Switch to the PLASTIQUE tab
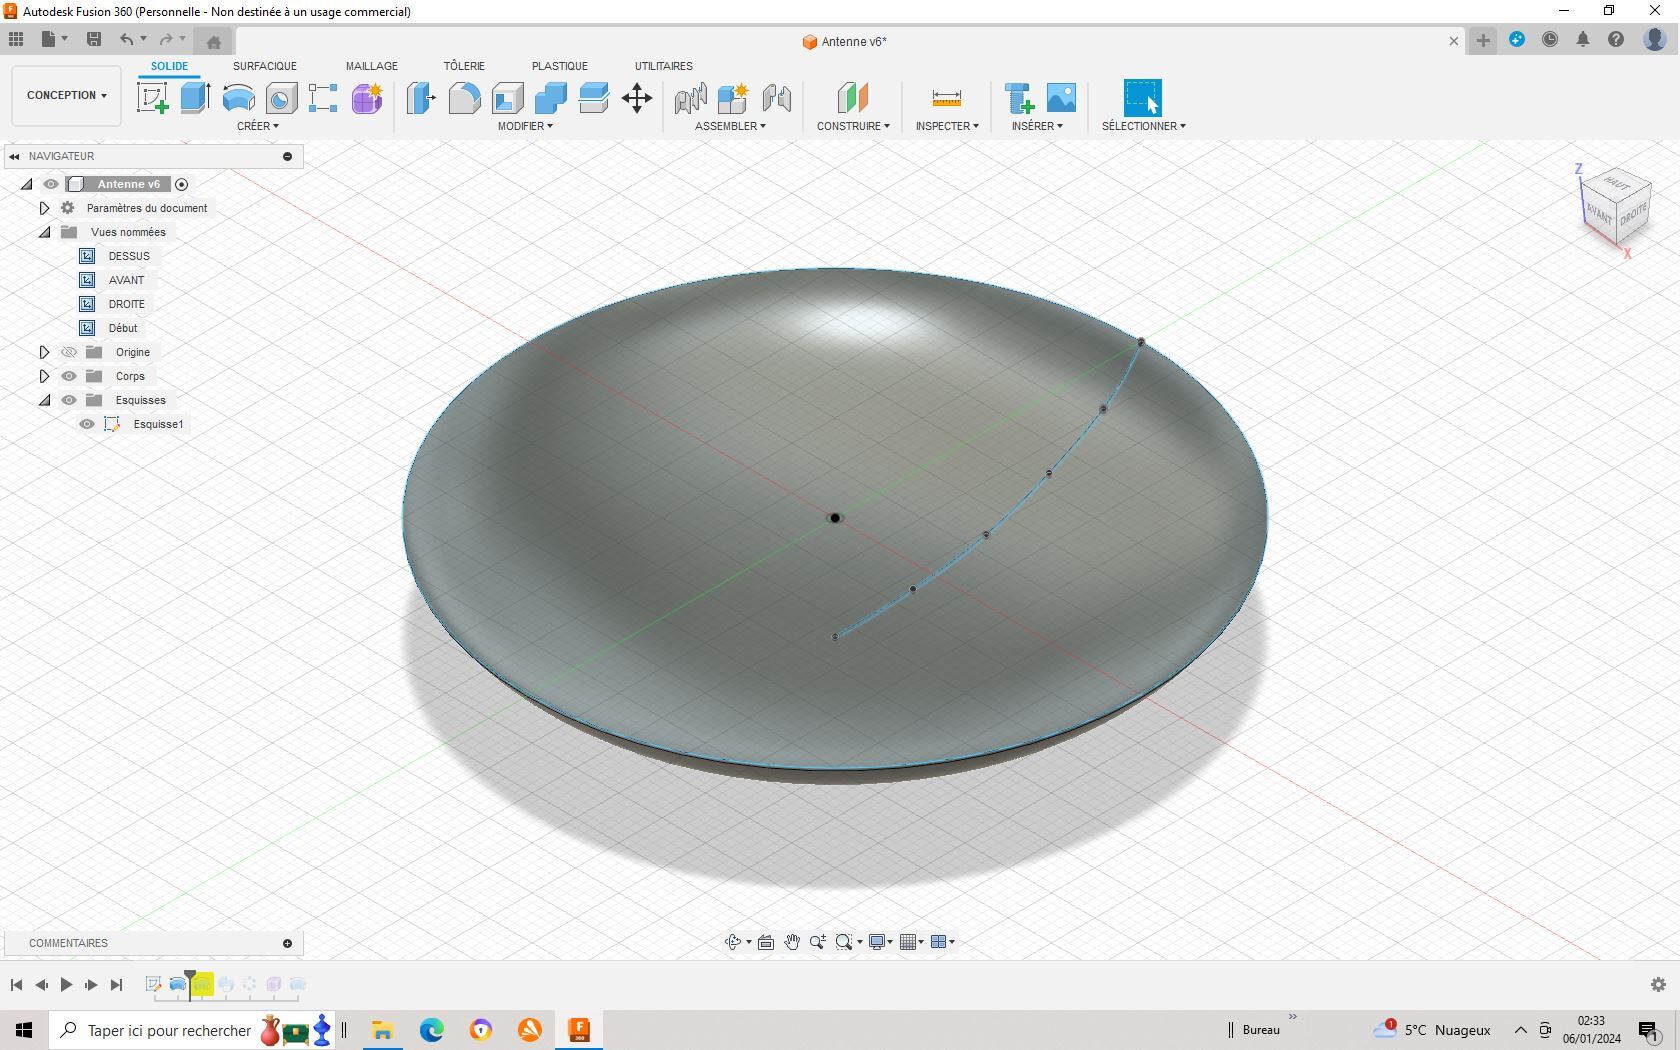 (560, 66)
